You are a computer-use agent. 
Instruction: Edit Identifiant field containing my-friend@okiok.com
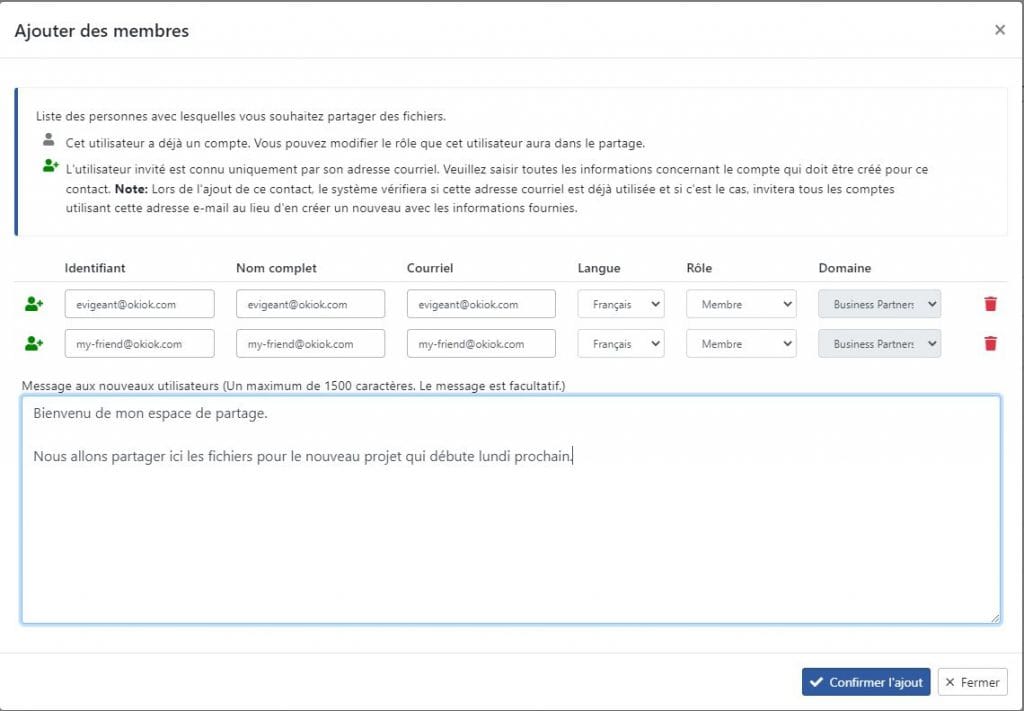click(x=140, y=344)
